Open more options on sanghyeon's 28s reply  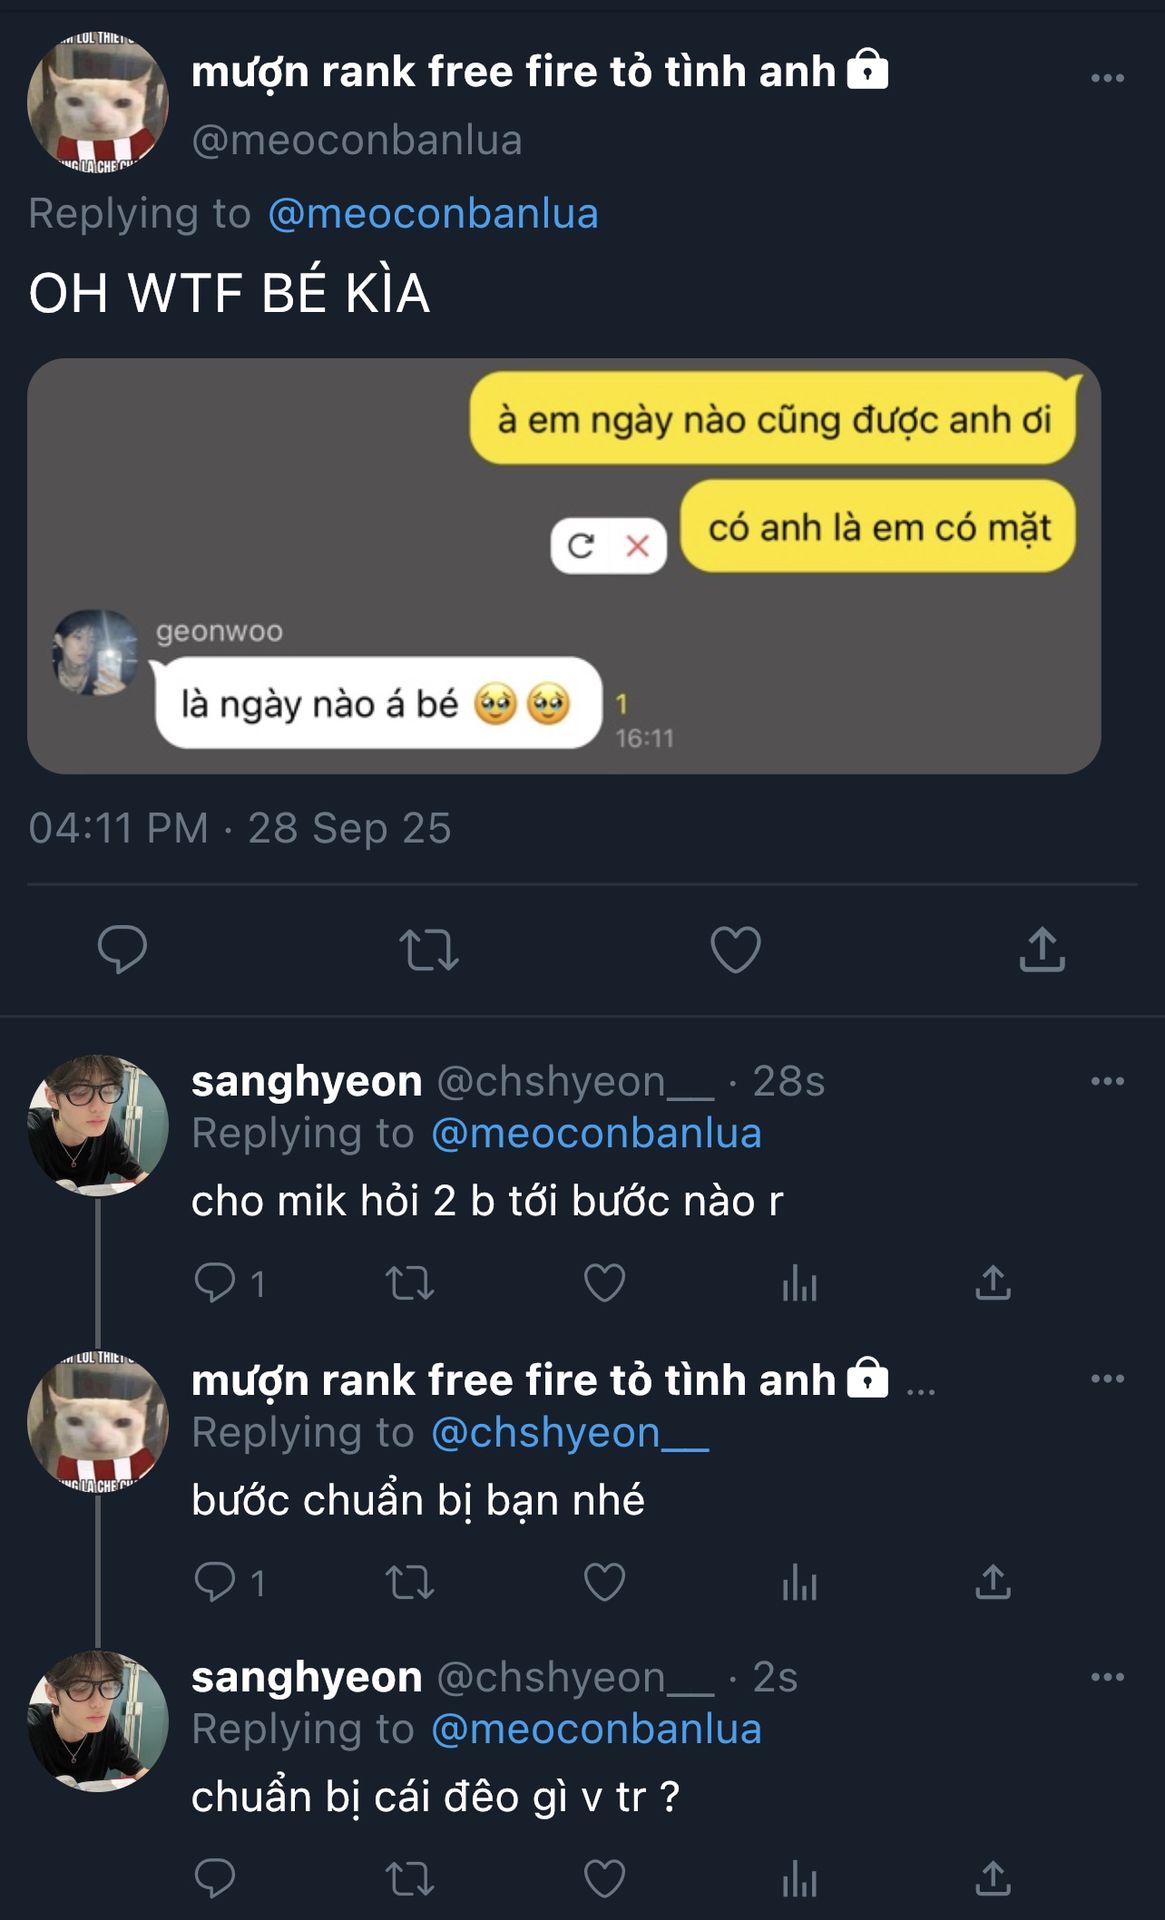point(1107,1081)
